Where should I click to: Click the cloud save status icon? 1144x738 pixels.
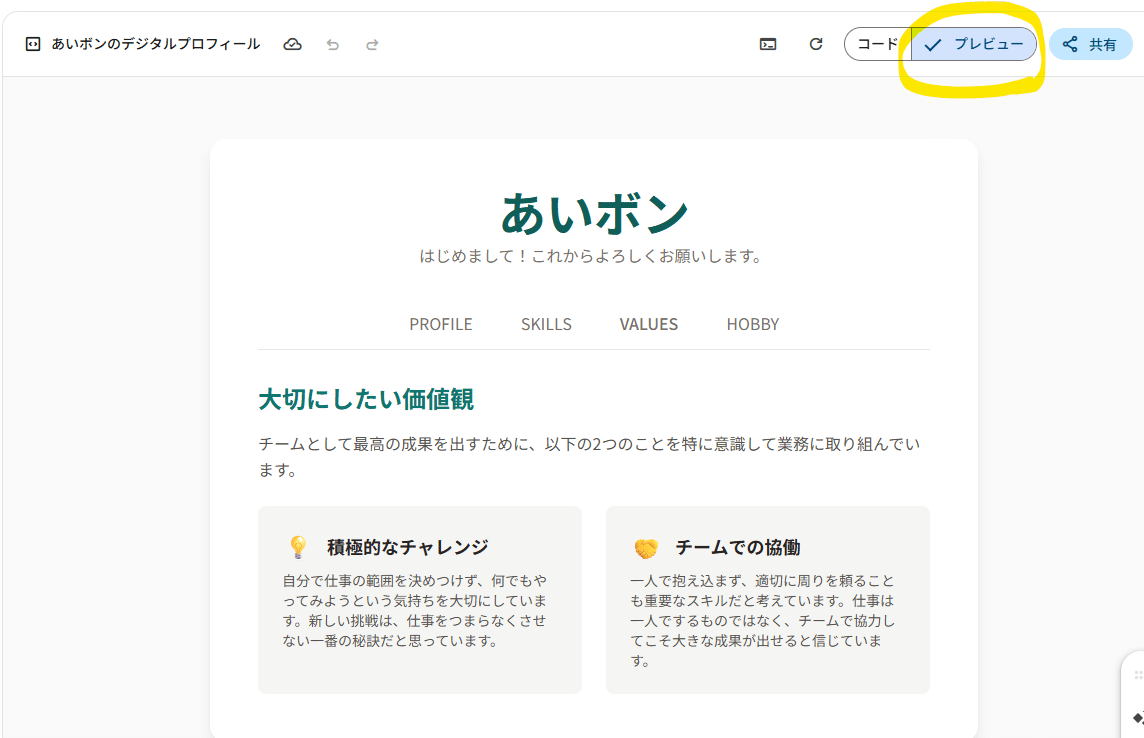292,44
